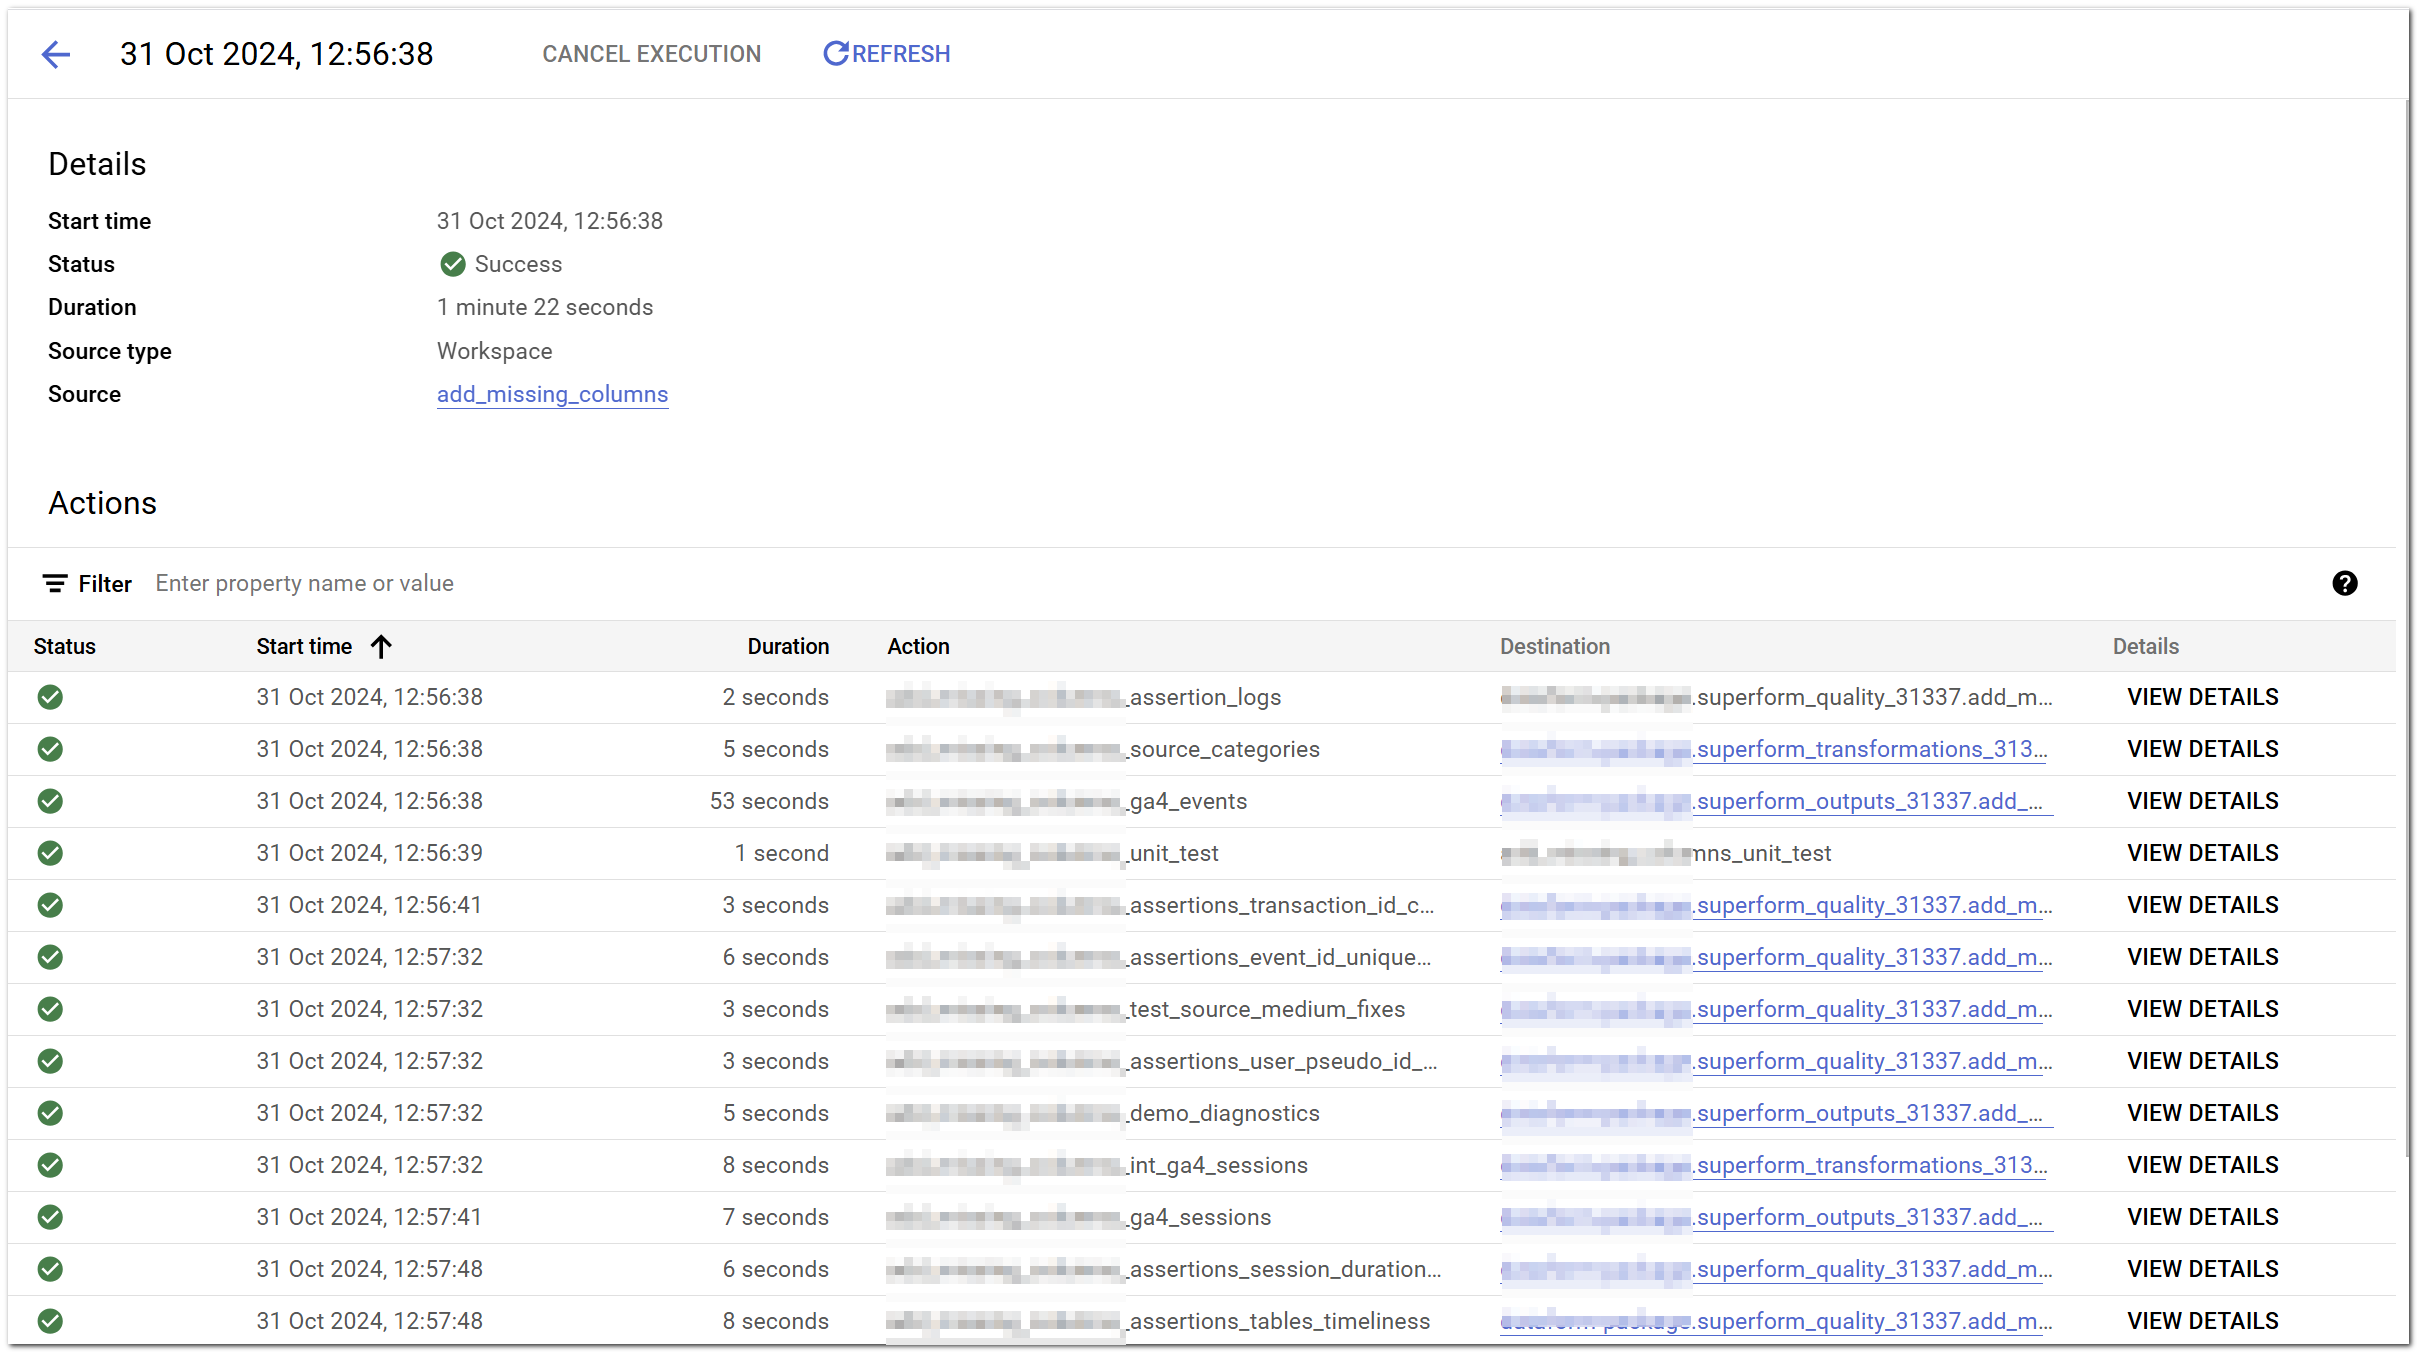The width and height of the screenshot is (2417, 1352).
Task: Open destination link for ga4_events row
Action: coord(1775,801)
